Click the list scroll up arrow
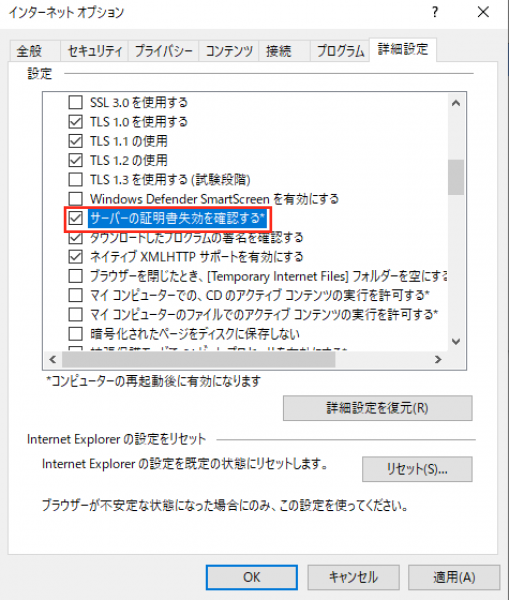 [456, 103]
